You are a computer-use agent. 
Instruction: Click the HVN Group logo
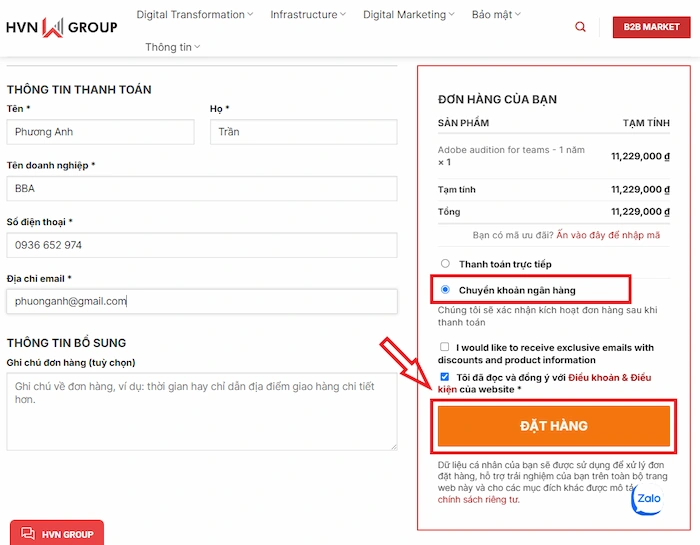[x=61, y=27]
